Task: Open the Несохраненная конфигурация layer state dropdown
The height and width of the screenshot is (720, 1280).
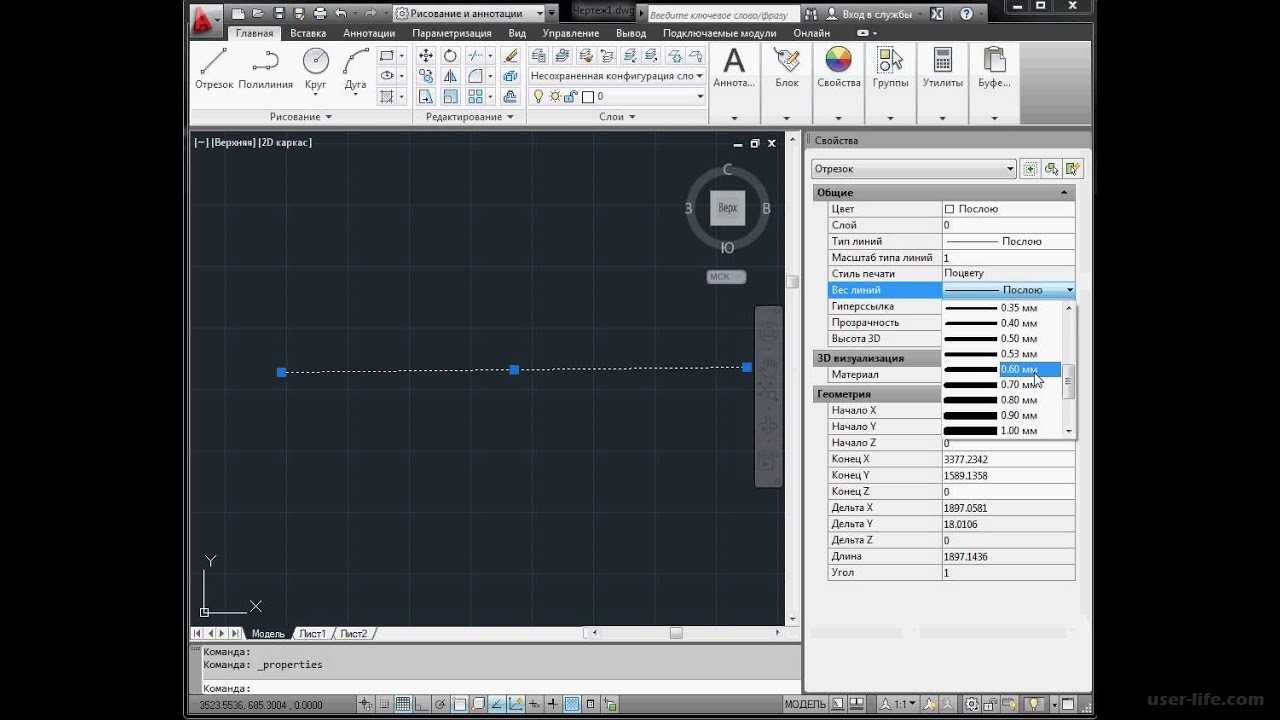Action: tap(616, 76)
